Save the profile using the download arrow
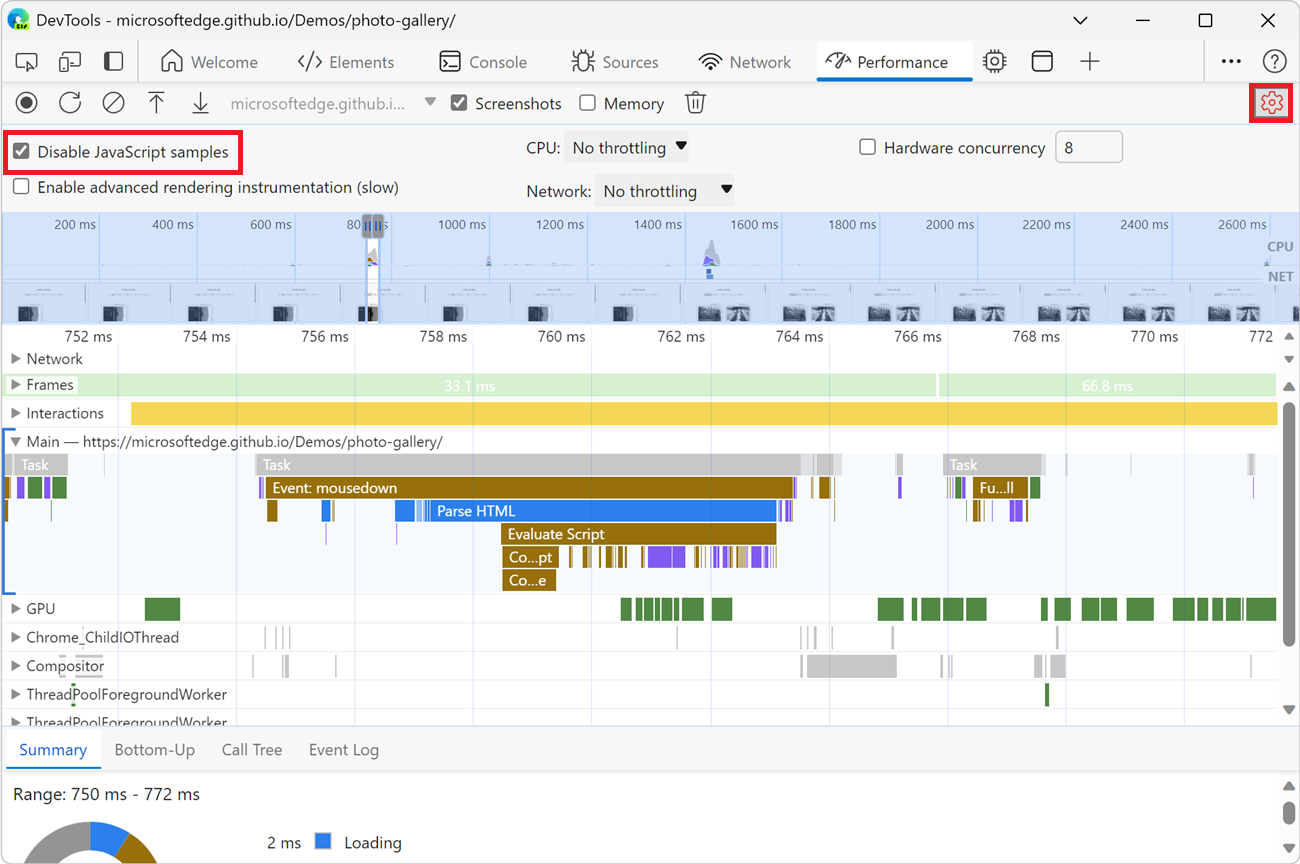This screenshot has height=864, width=1300. coord(200,102)
